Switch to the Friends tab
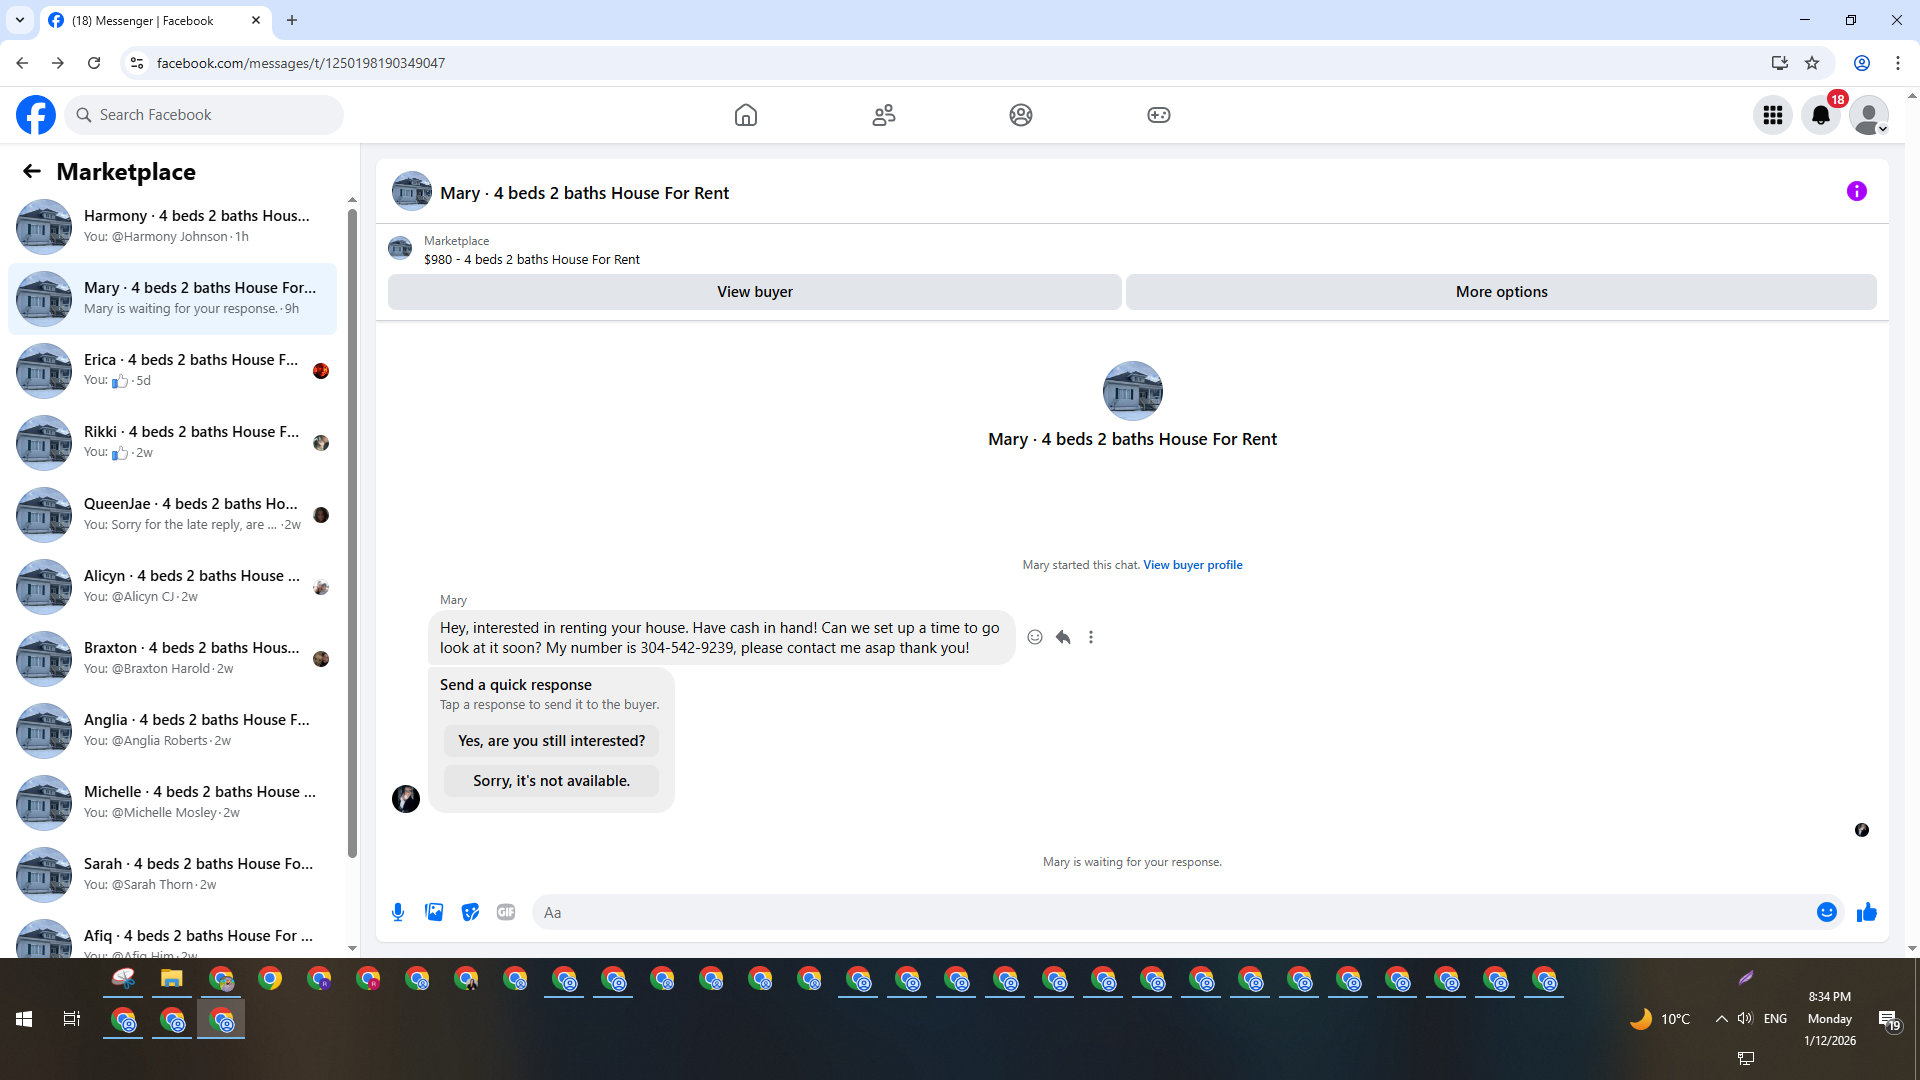The height and width of the screenshot is (1080, 1920). pos(883,115)
